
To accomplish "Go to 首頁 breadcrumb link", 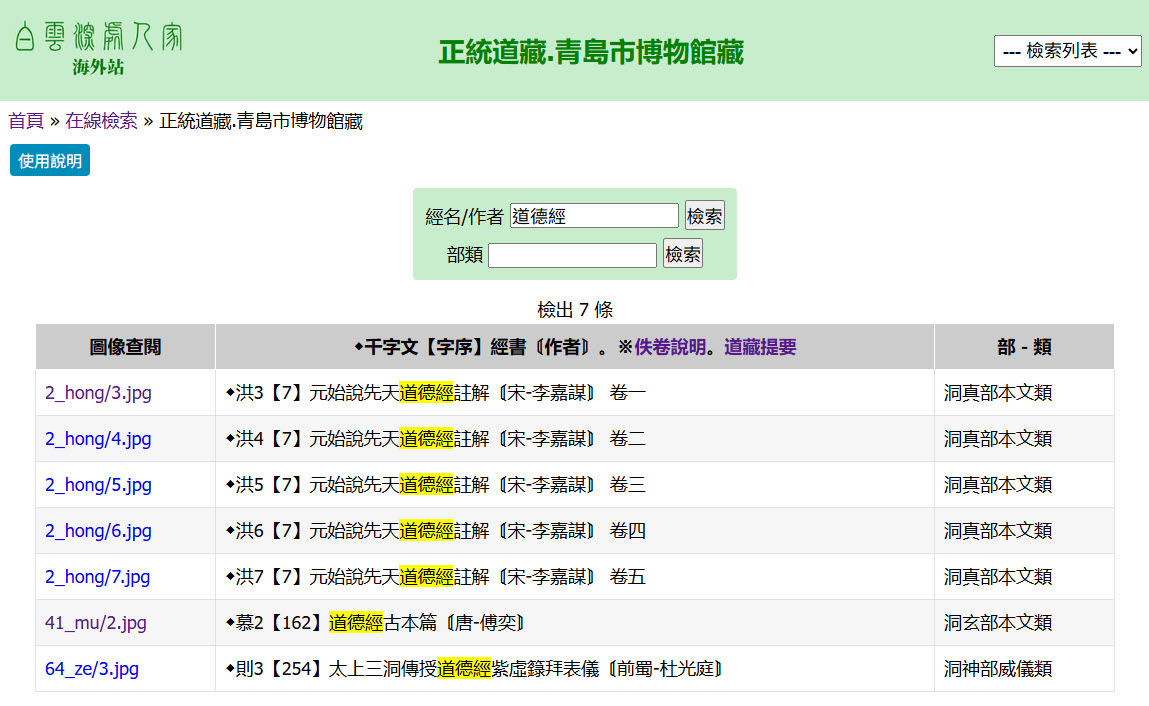I will click(x=26, y=121).
